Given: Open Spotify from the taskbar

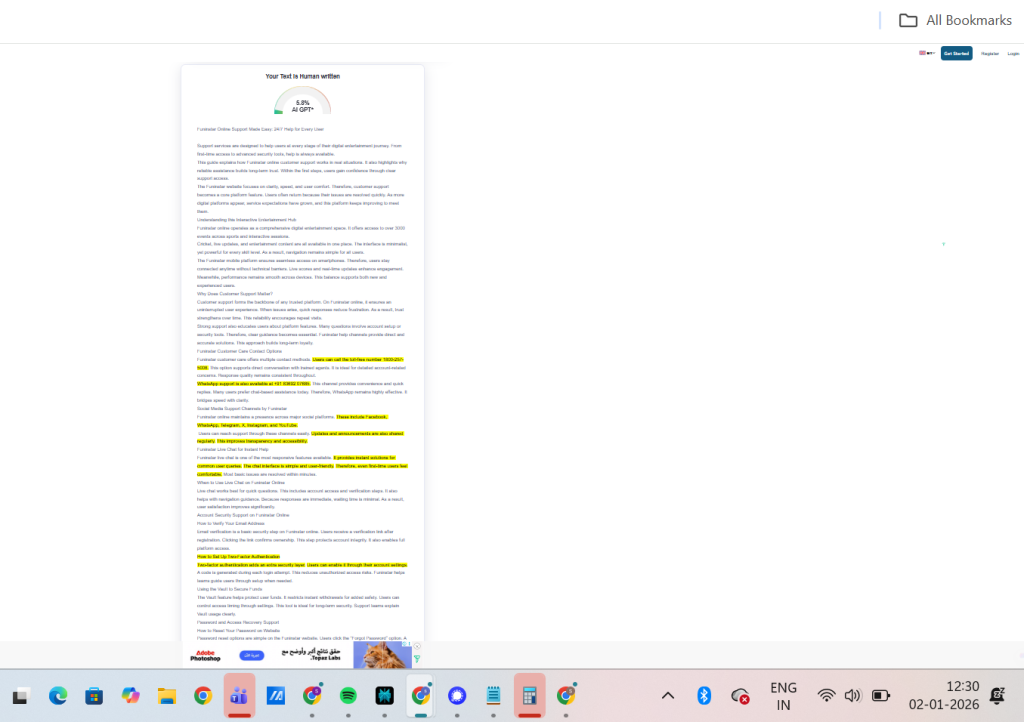Looking at the screenshot, I should point(348,695).
